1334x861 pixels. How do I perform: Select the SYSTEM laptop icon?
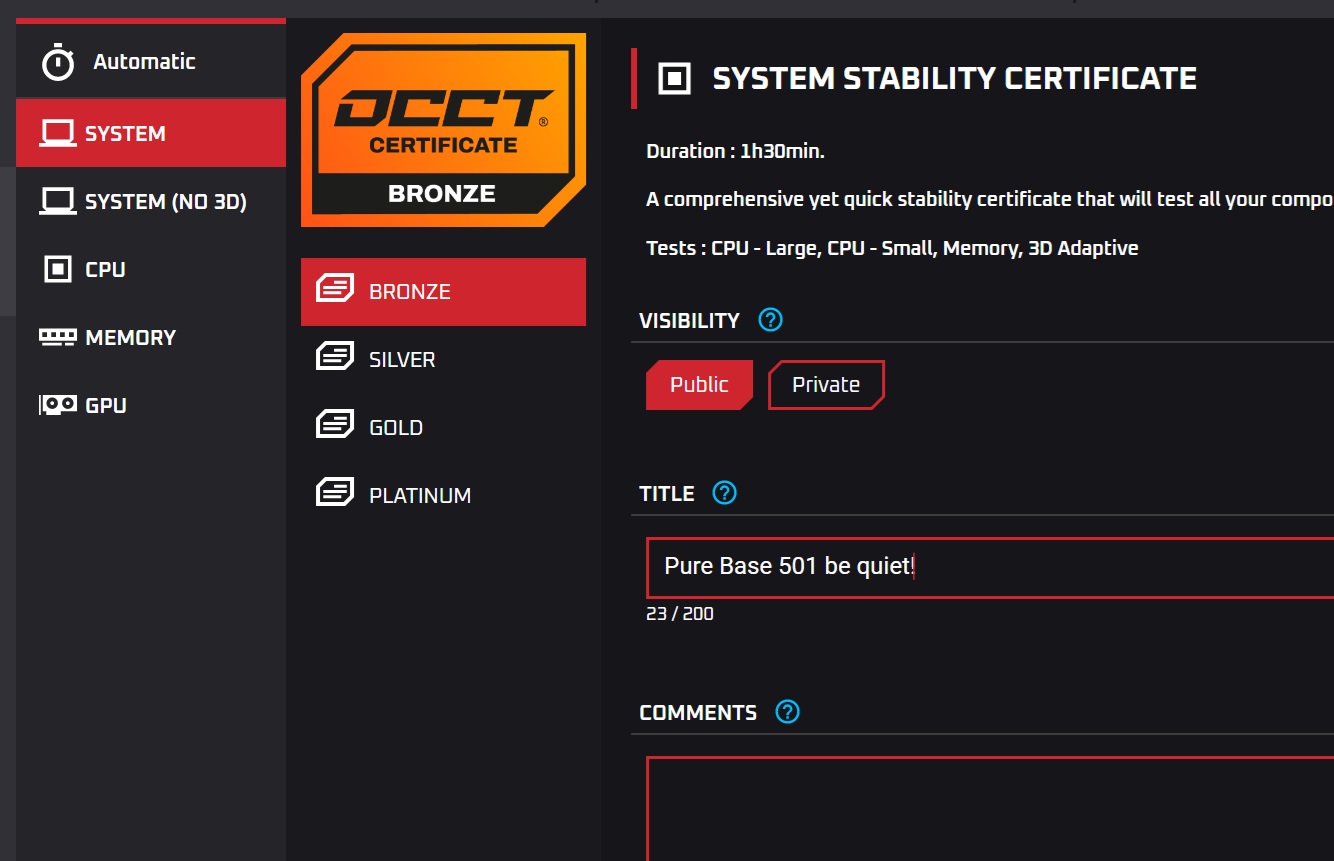tap(57, 133)
